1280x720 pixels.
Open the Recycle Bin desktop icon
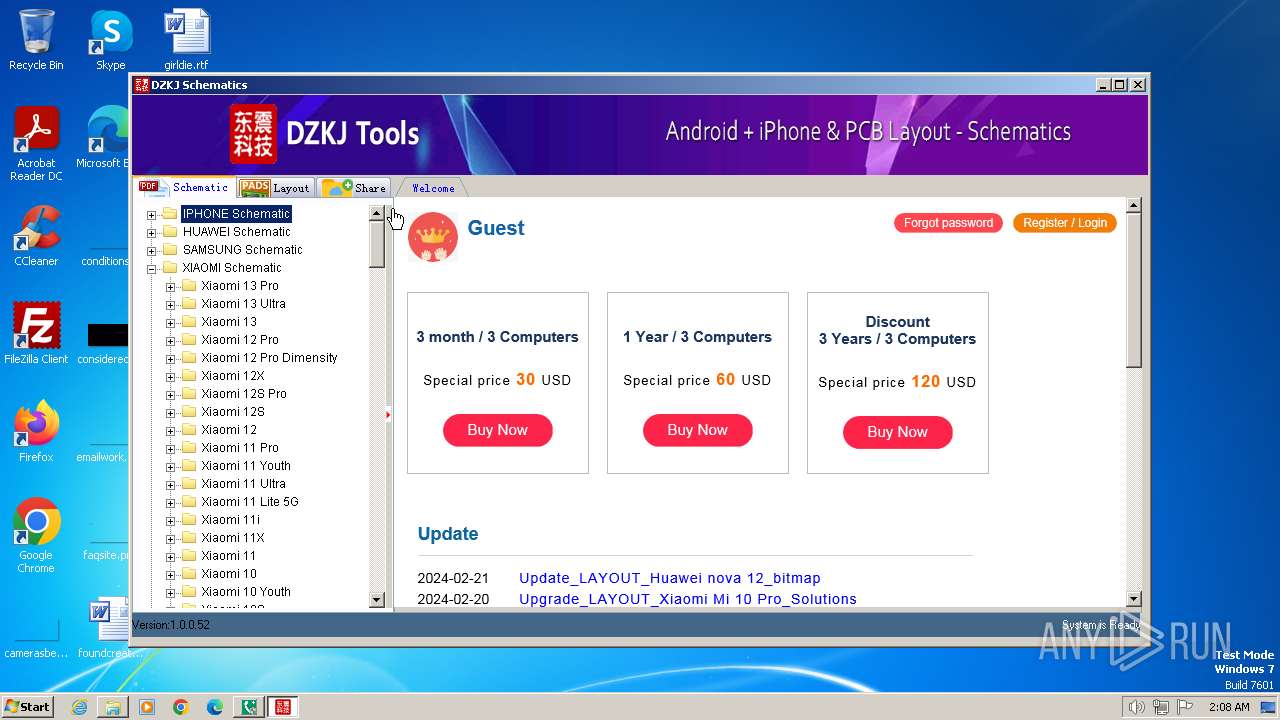pyautogui.click(x=36, y=40)
